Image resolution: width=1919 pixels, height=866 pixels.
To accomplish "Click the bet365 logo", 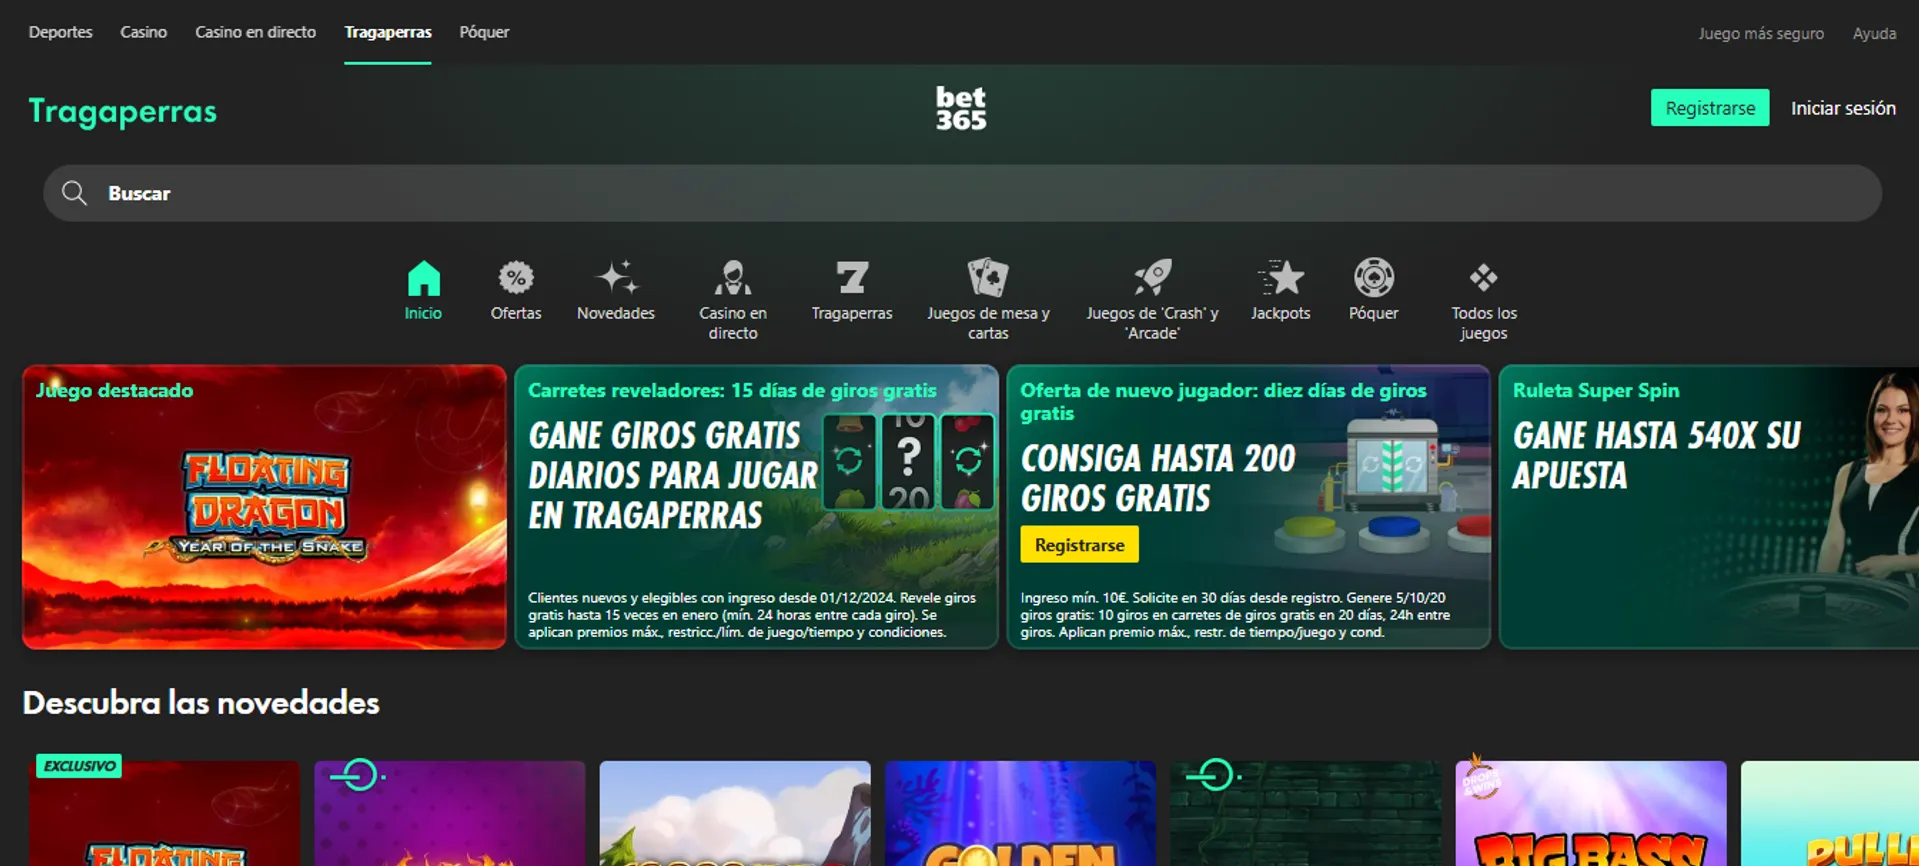I will [961, 108].
